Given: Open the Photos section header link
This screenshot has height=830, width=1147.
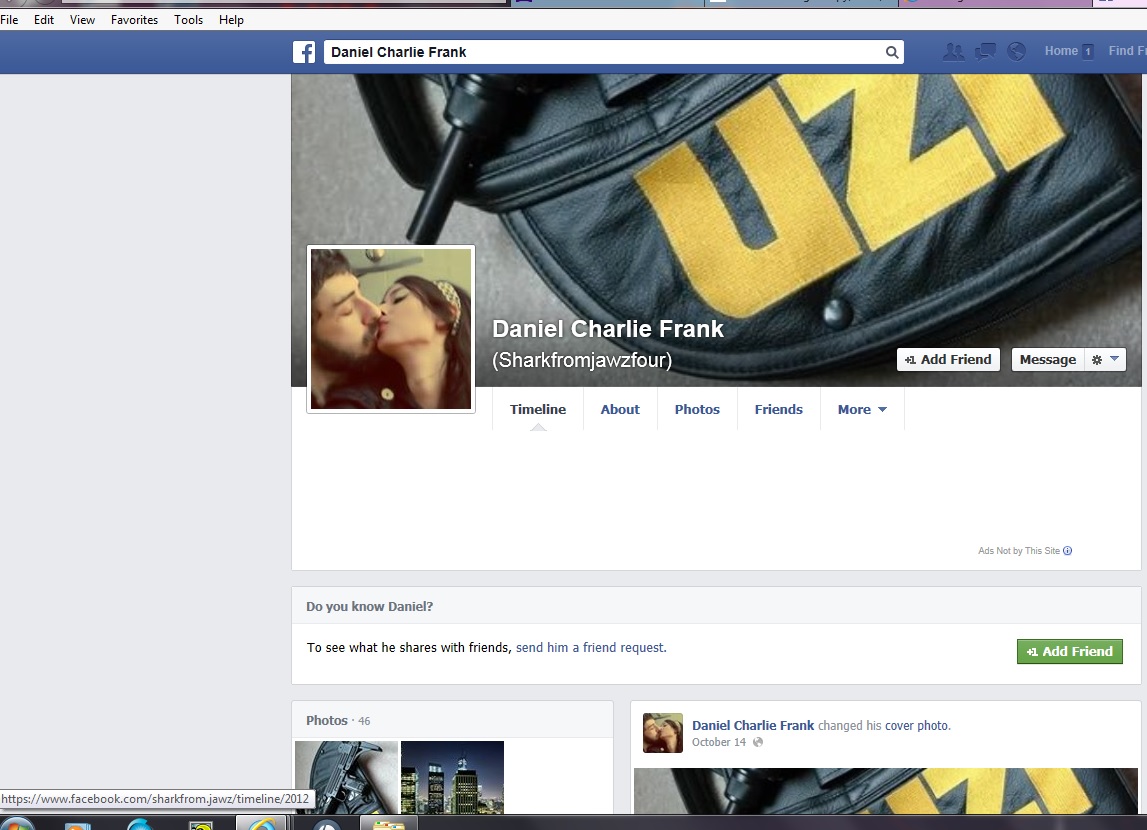Looking at the screenshot, I should tap(326, 720).
